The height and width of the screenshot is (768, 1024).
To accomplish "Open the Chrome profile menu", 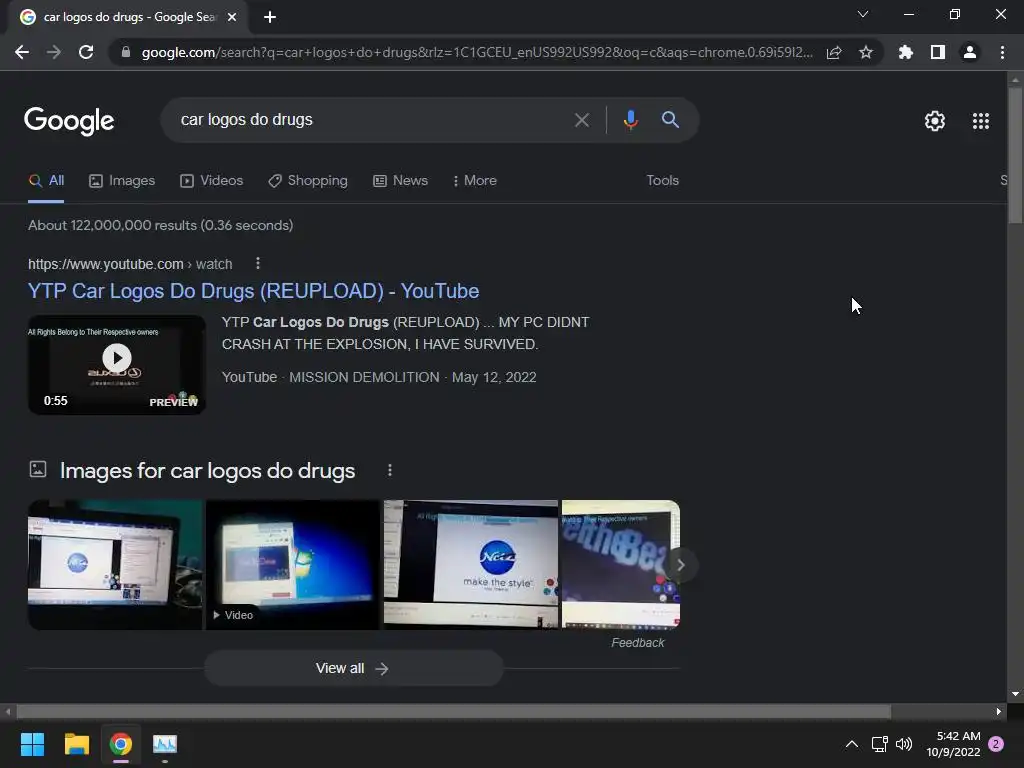I will coord(970,52).
